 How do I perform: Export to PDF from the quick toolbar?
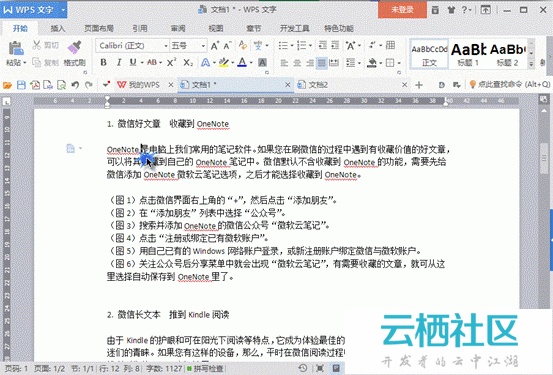pos(35,85)
